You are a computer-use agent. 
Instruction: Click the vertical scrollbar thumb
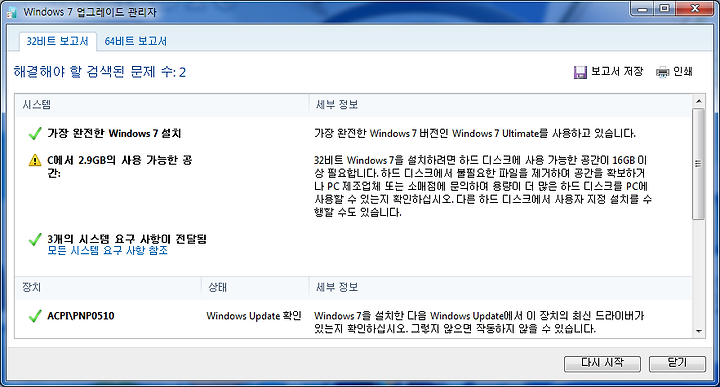coord(698,164)
